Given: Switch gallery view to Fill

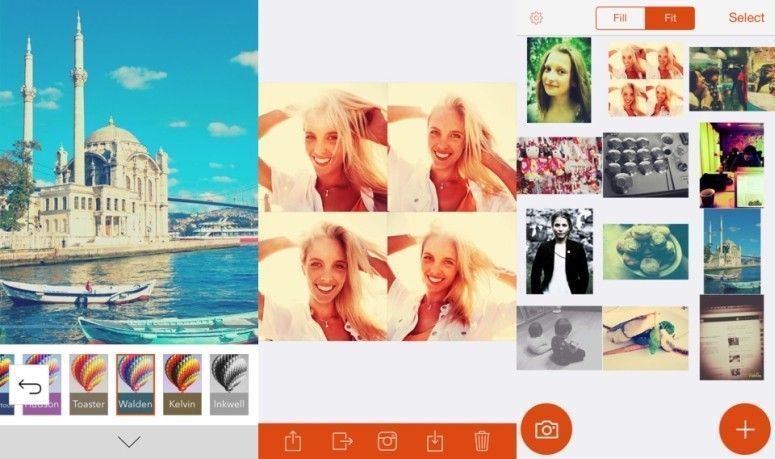Looking at the screenshot, I should coord(620,18).
